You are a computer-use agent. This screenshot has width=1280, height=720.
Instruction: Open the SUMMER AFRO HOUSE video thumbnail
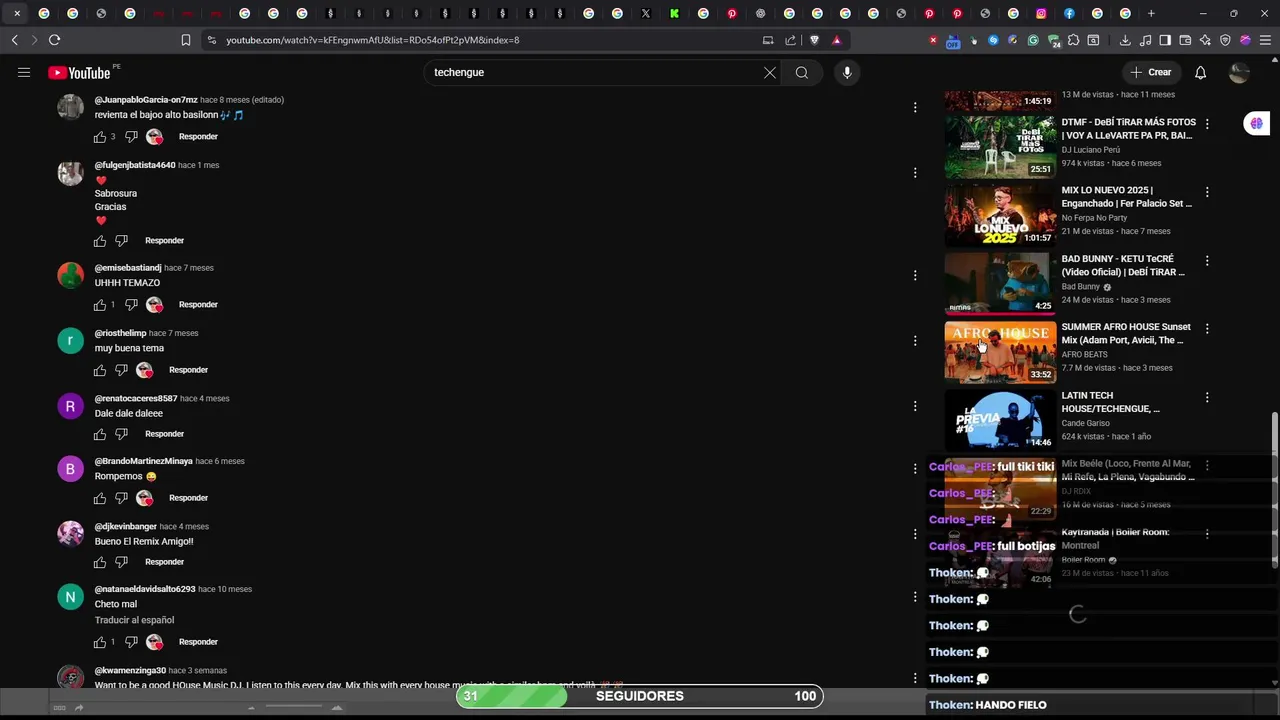coord(1000,352)
